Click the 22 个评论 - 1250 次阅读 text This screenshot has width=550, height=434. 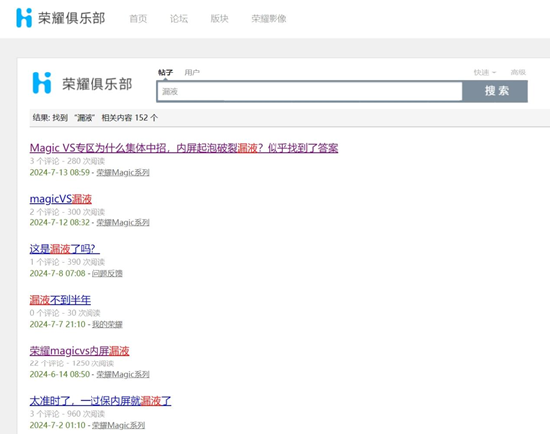tap(72, 363)
